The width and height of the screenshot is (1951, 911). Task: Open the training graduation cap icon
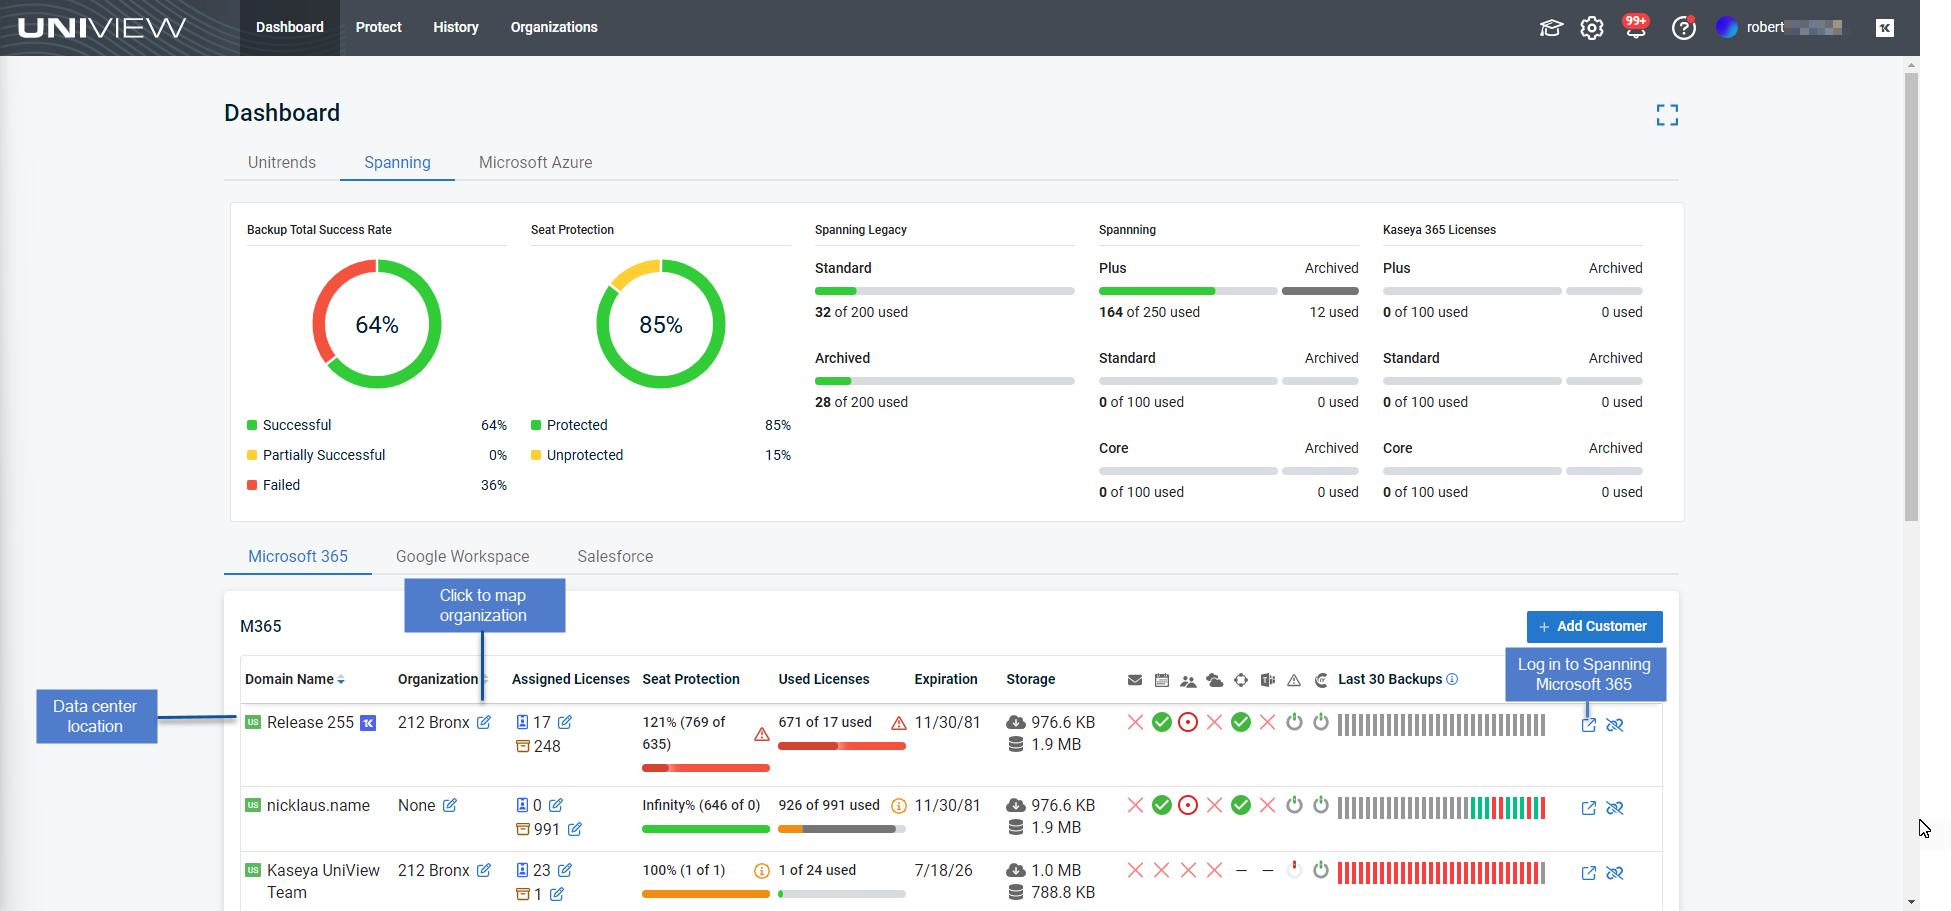1551,28
